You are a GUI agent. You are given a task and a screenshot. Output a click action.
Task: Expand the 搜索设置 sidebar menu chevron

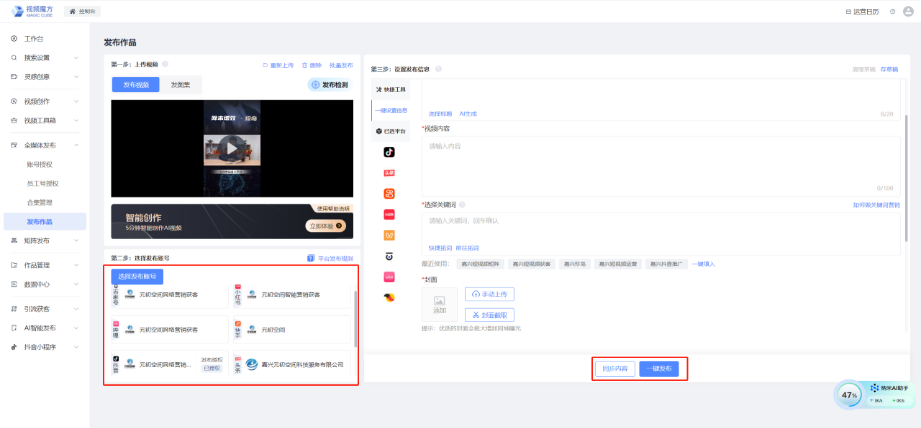tap(76, 58)
